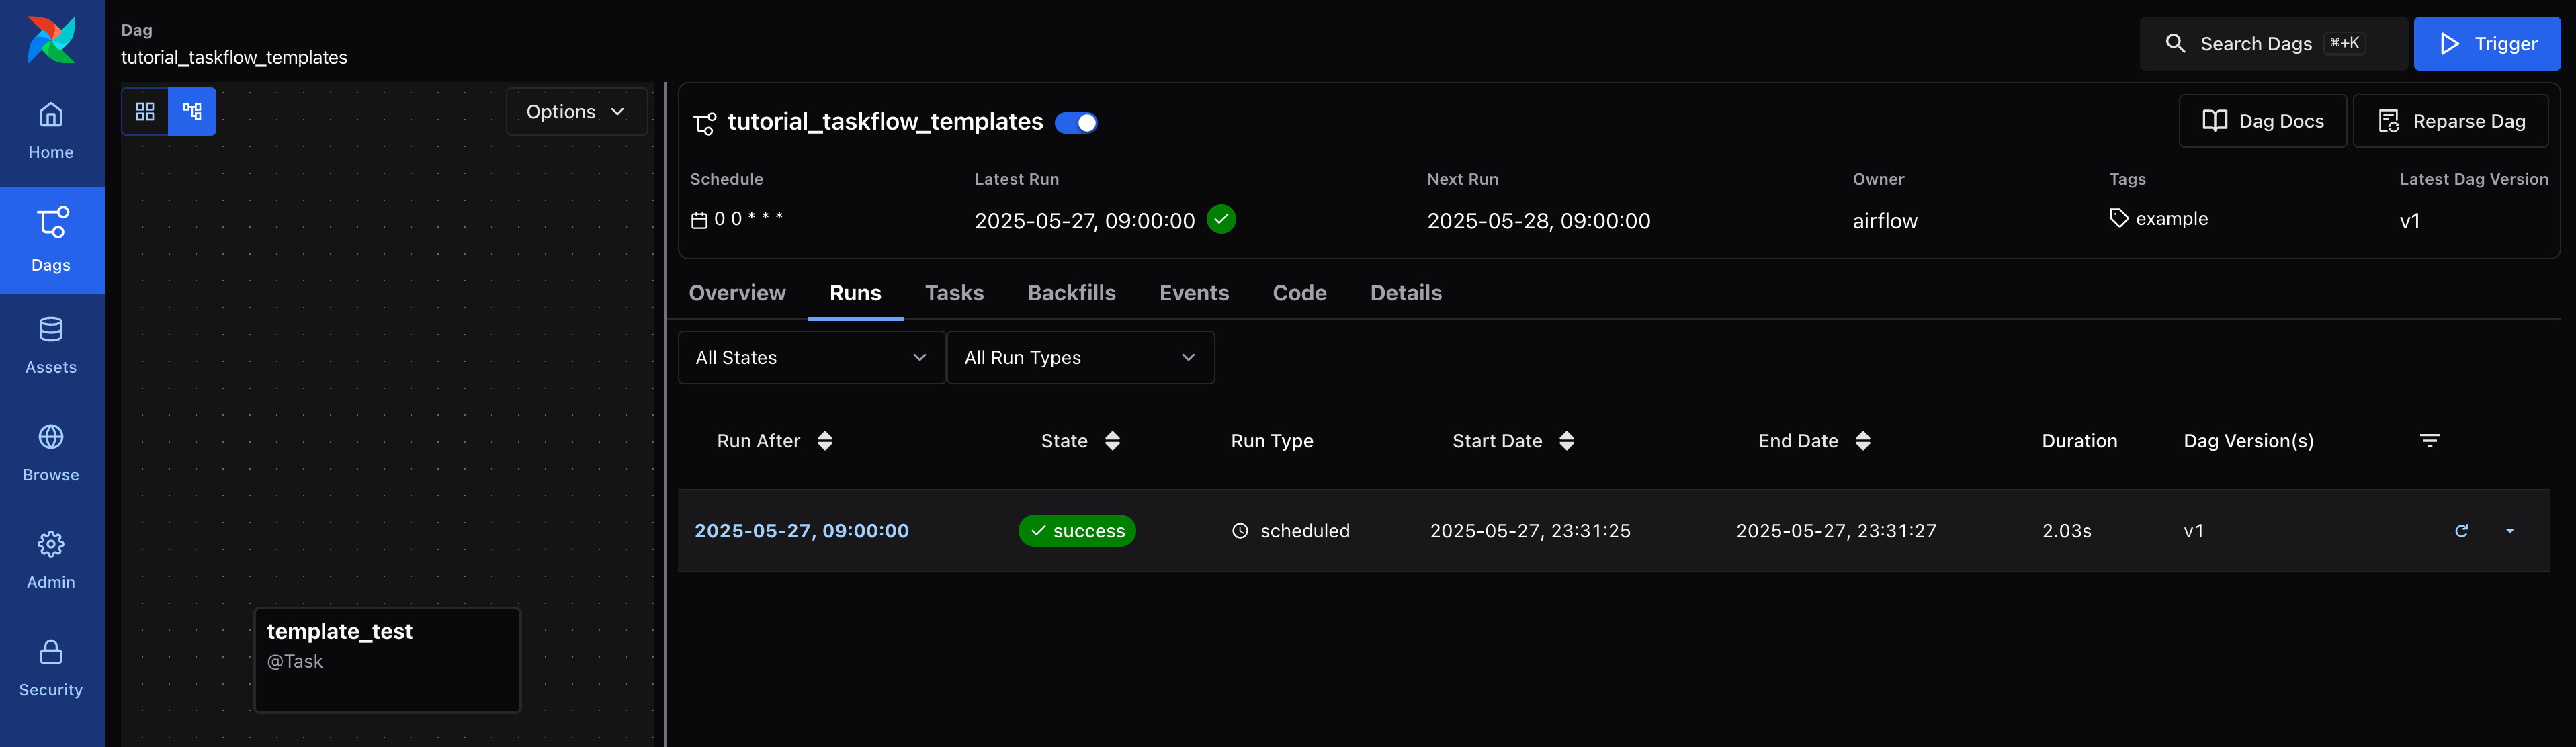Click the clear and rerun icon
The width and height of the screenshot is (2576, 747).
pyautogui.click(x=2461, y=531)
